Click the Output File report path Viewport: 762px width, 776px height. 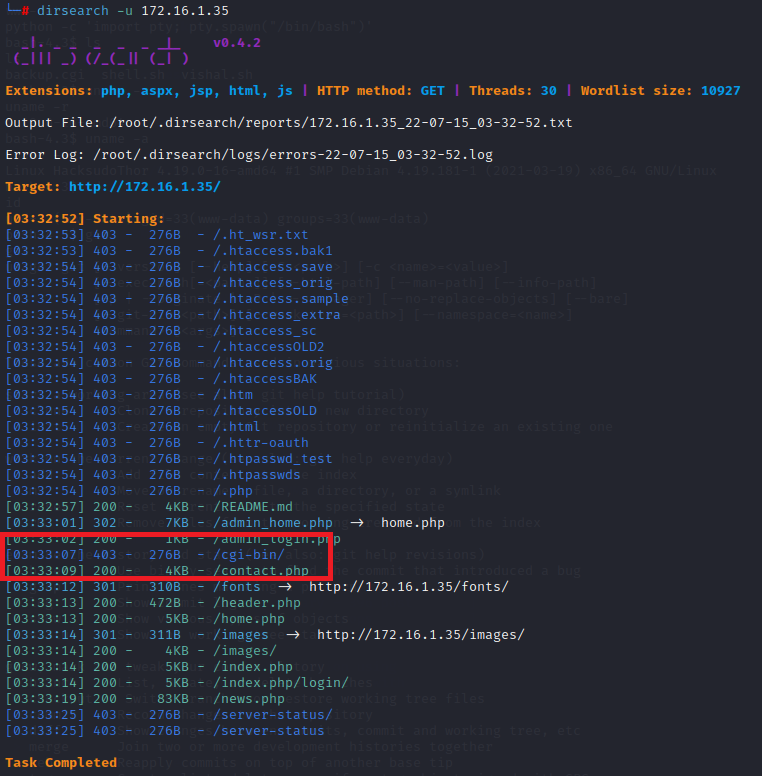tap(340, 123)
